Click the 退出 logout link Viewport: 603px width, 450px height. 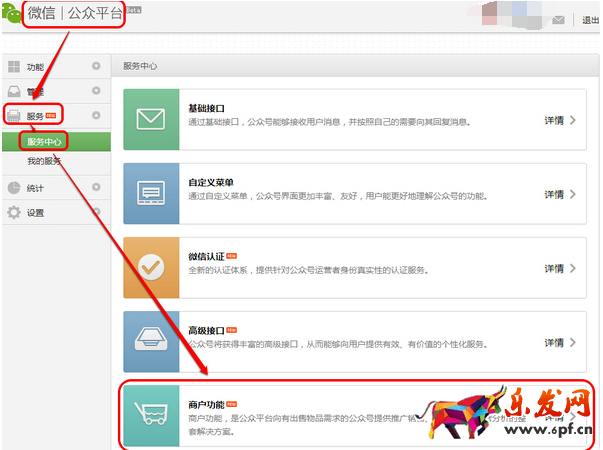click(590, 20)
